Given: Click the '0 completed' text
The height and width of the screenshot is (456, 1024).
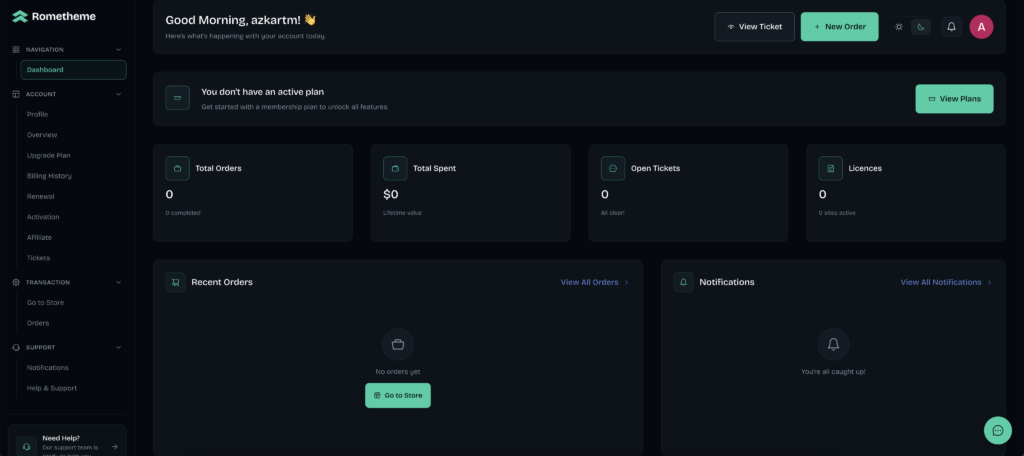Looking at the screenshot, I should [x=183, y=213].
